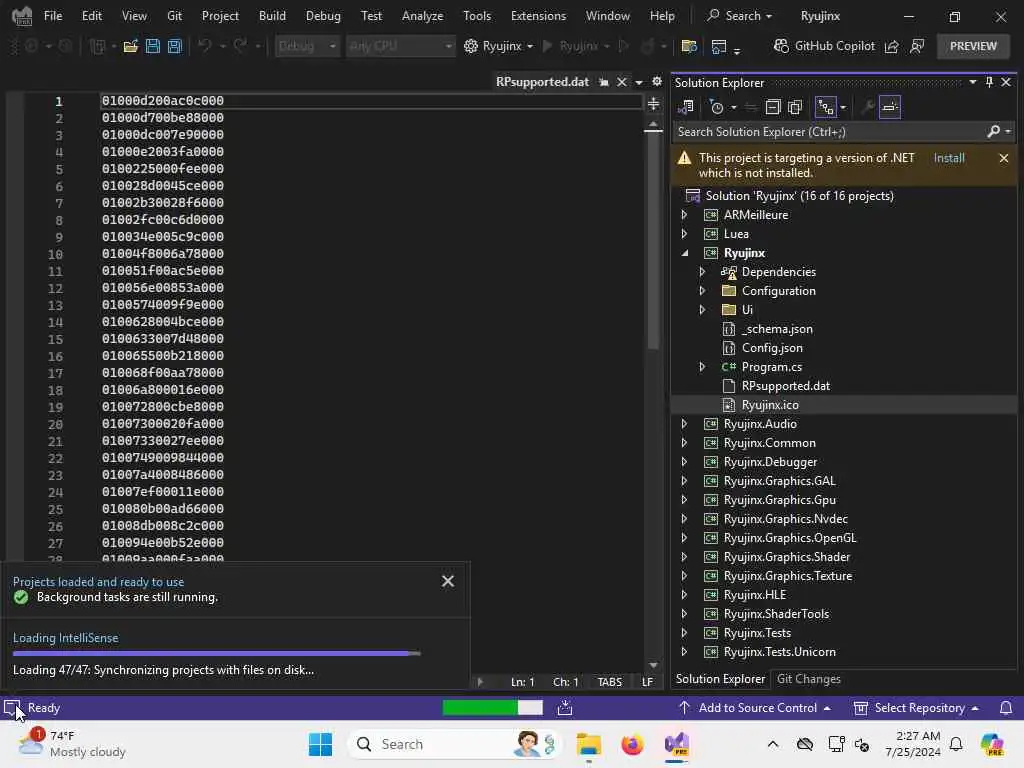Click the Properties wrench icon in Solution Explorer
This screenshot has width=1024, height=768.
click(x=867, y=107)
